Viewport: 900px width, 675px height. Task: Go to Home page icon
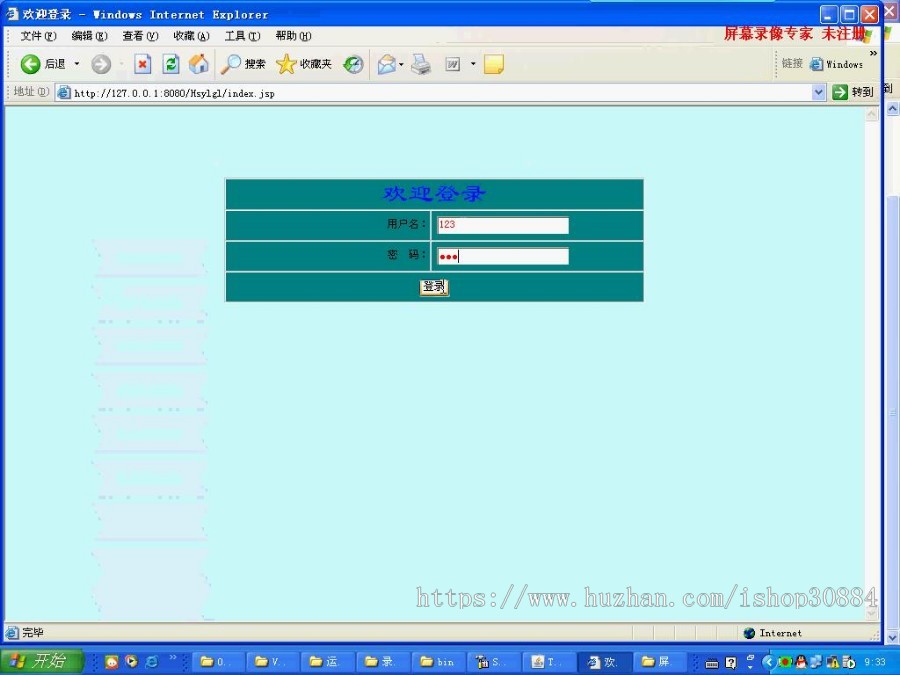pyautogui.click(x=199, y=64)
